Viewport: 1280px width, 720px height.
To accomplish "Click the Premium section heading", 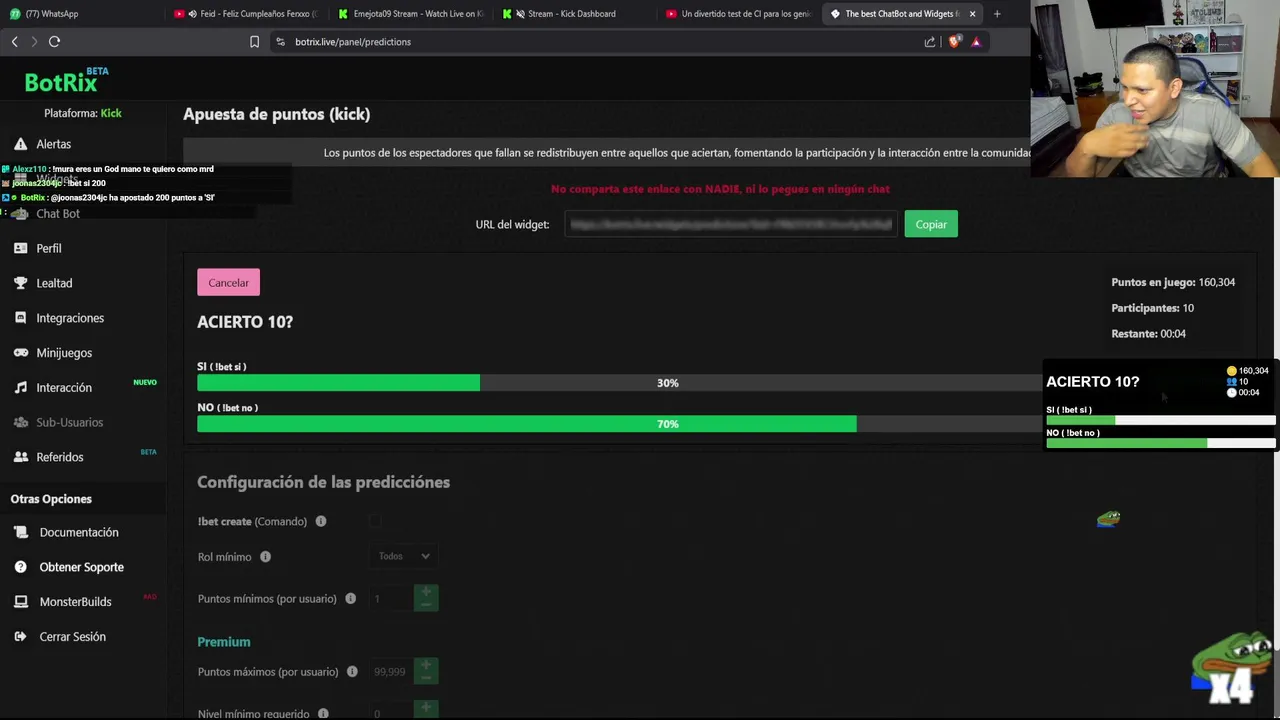I will 224,642.
